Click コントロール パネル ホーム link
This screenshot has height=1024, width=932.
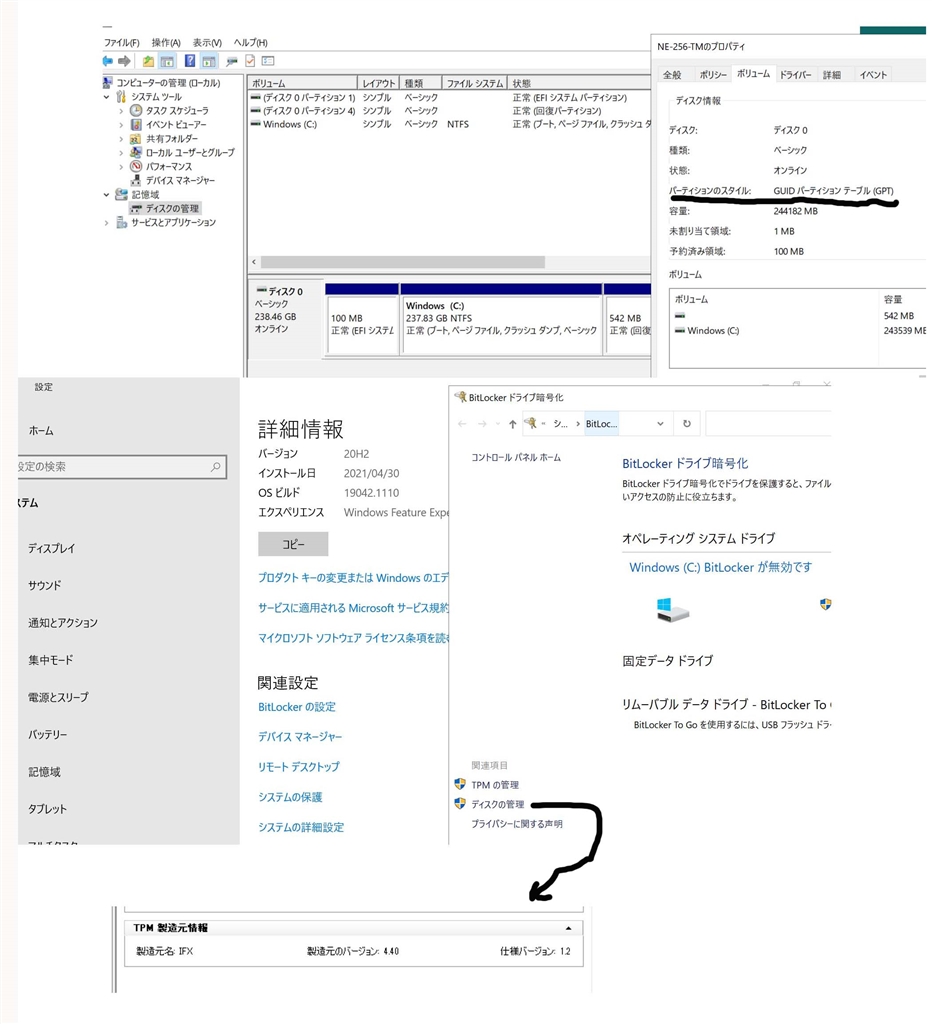point(516,457)
